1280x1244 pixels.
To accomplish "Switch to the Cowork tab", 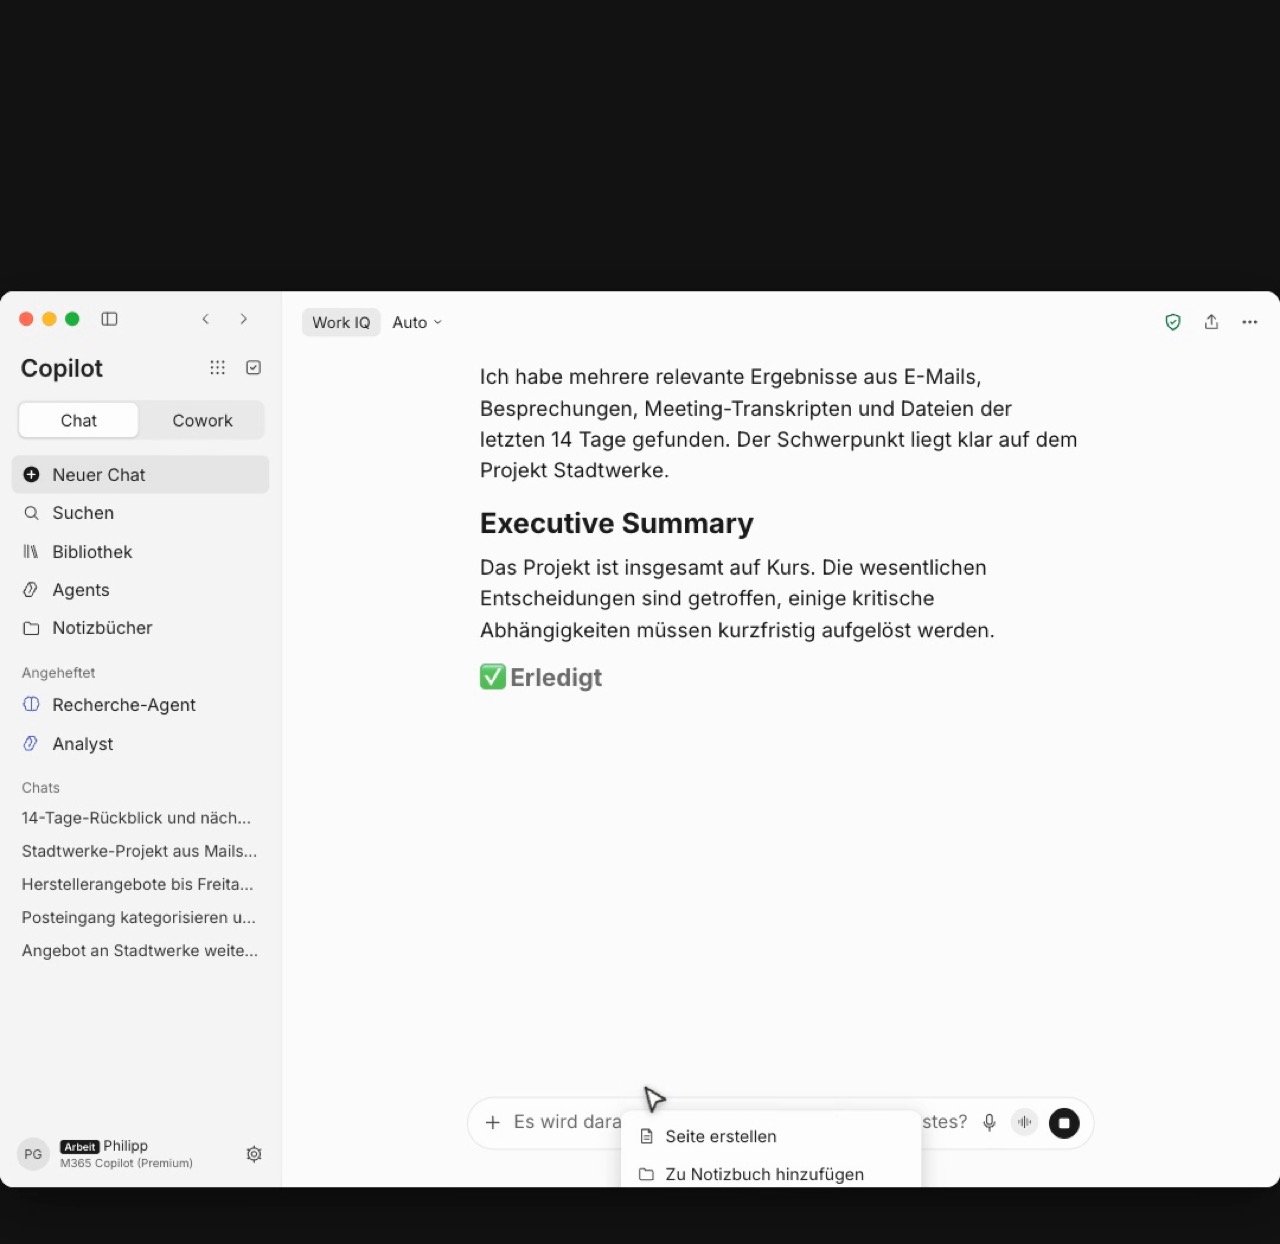I will click(202, 421).
